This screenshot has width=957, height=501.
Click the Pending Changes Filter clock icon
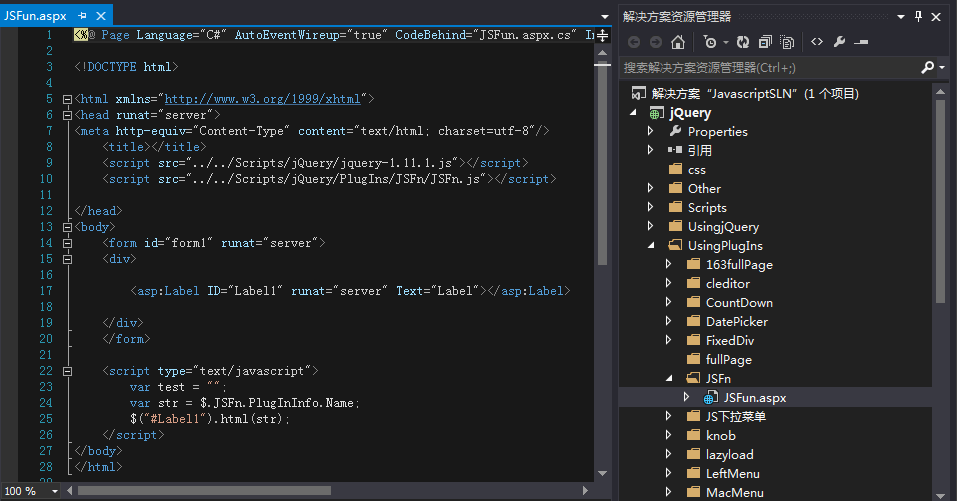click(x=709, y=42)
